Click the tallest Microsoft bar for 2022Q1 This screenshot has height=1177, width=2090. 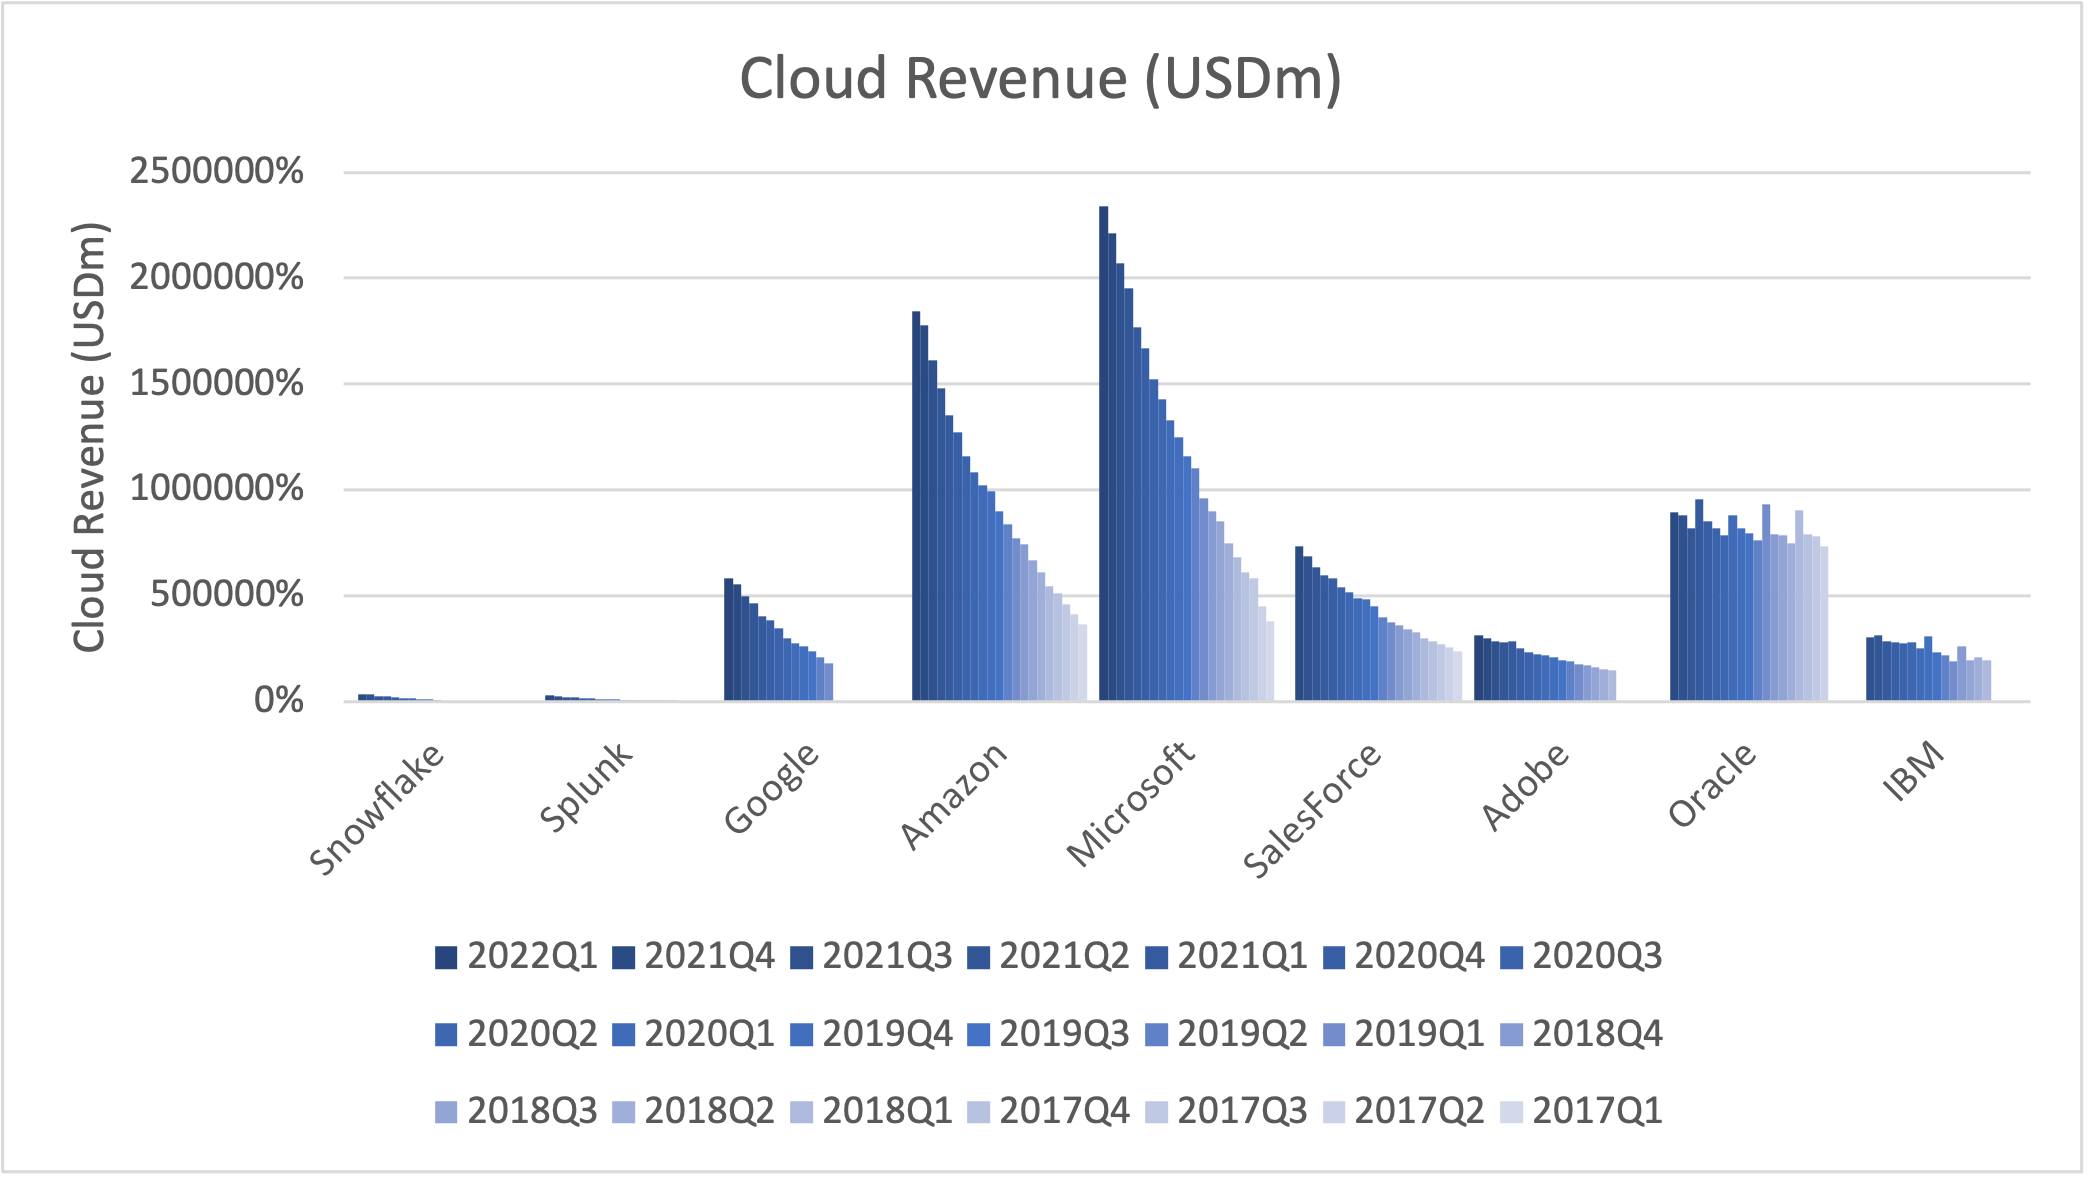click(x=1103, y=454)
